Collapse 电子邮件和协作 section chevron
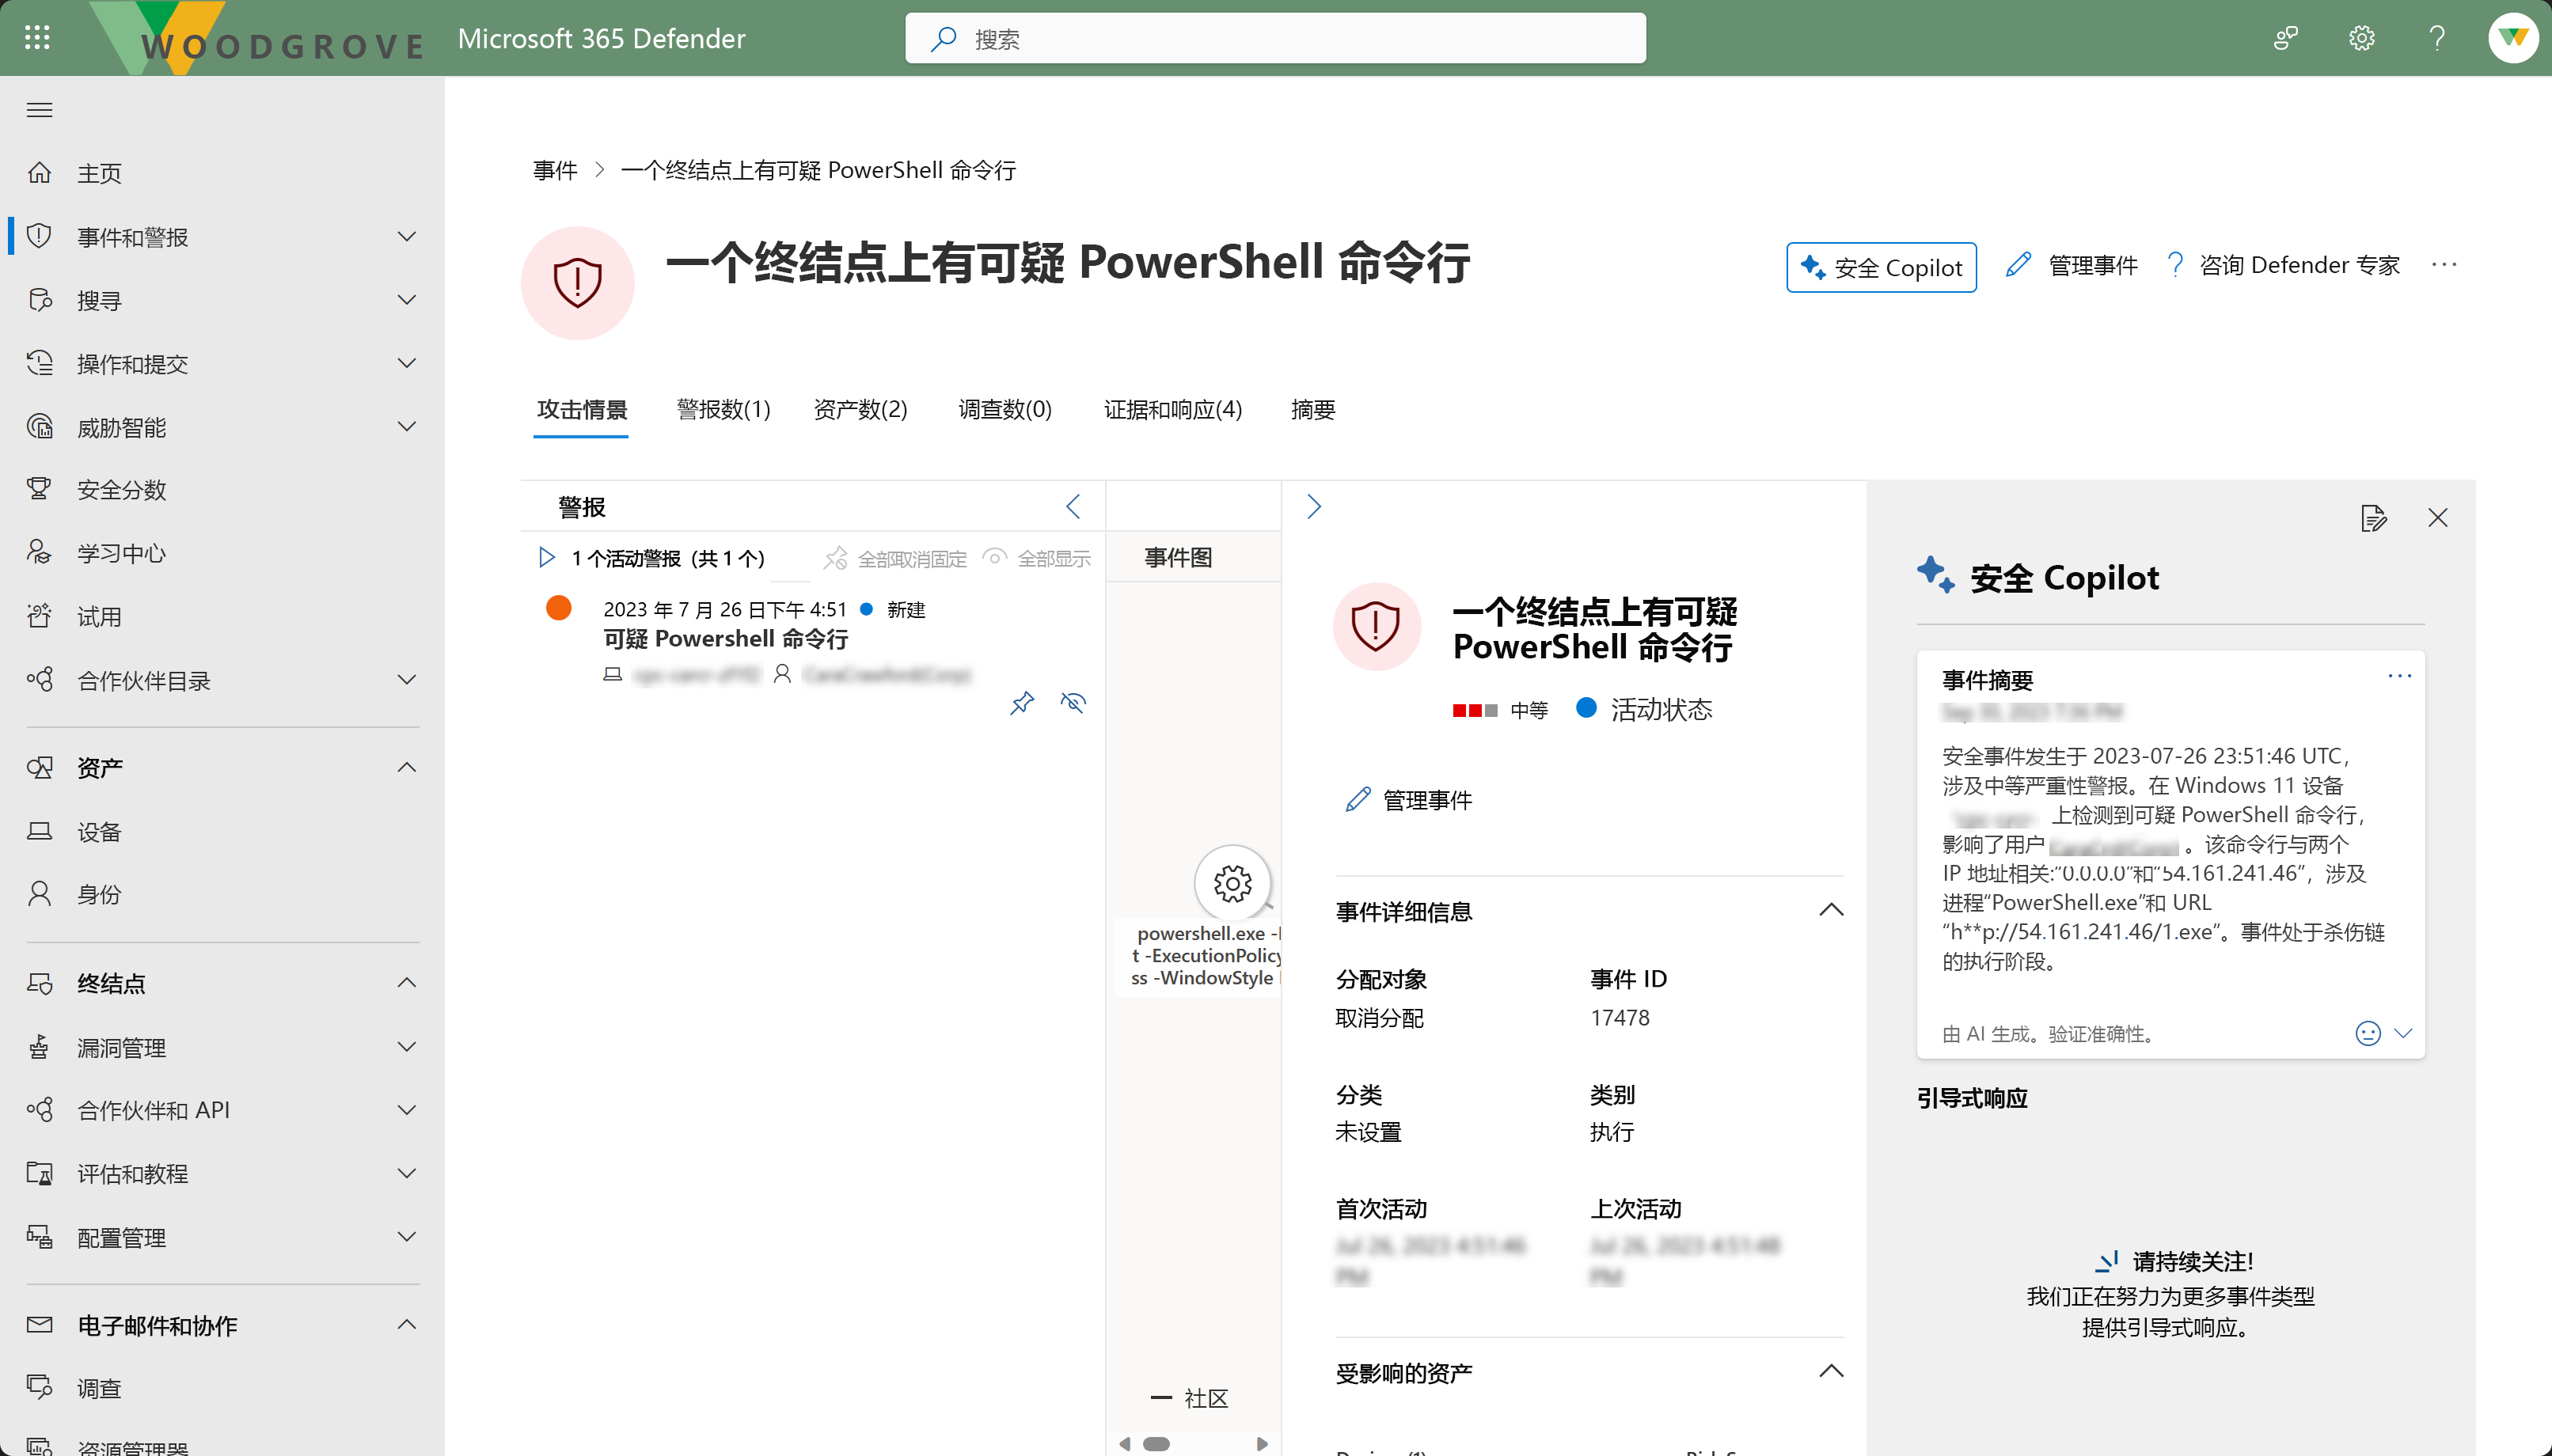Image resolution: width=2552 pixels, height=1456 pixels. pos(407,1325)
